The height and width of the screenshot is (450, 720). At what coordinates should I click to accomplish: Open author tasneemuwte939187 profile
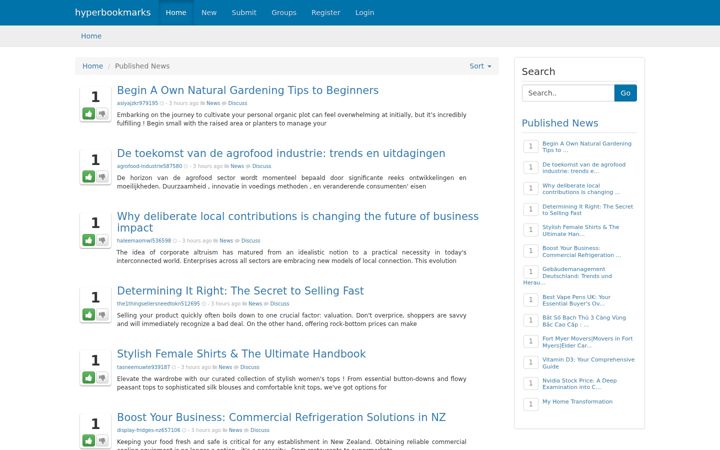pyautogui.click(x=143, y=367)
